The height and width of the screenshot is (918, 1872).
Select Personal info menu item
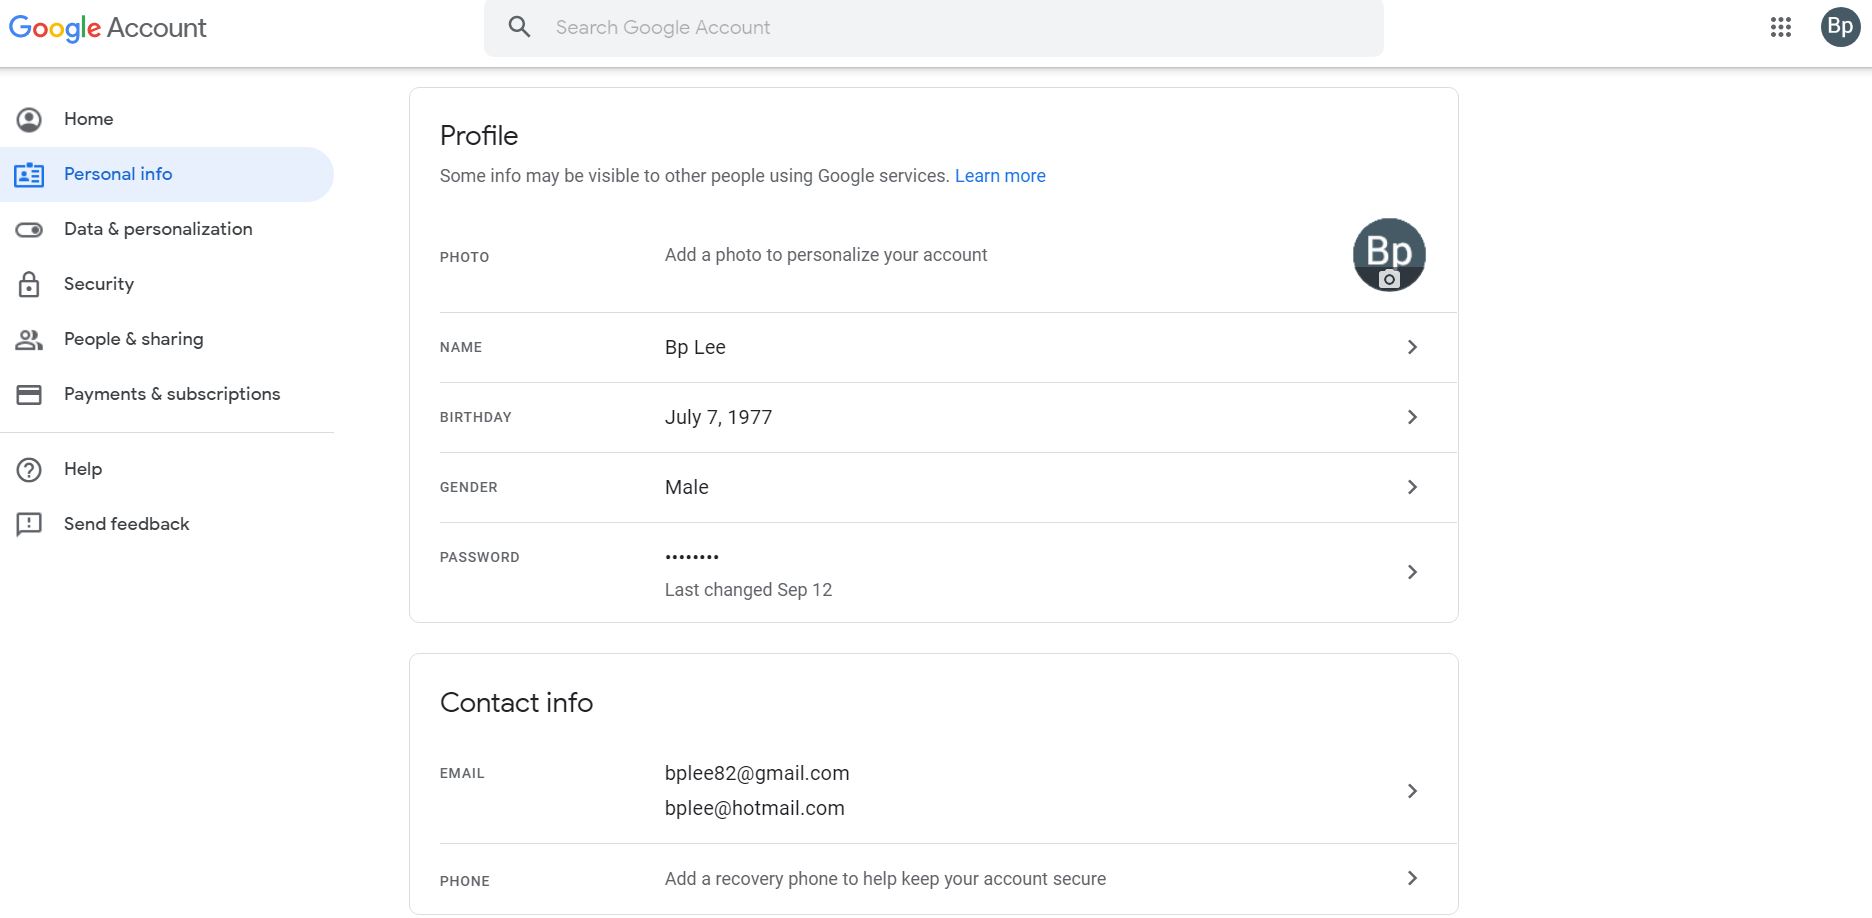pyautogui.click(x=167, y=174)
